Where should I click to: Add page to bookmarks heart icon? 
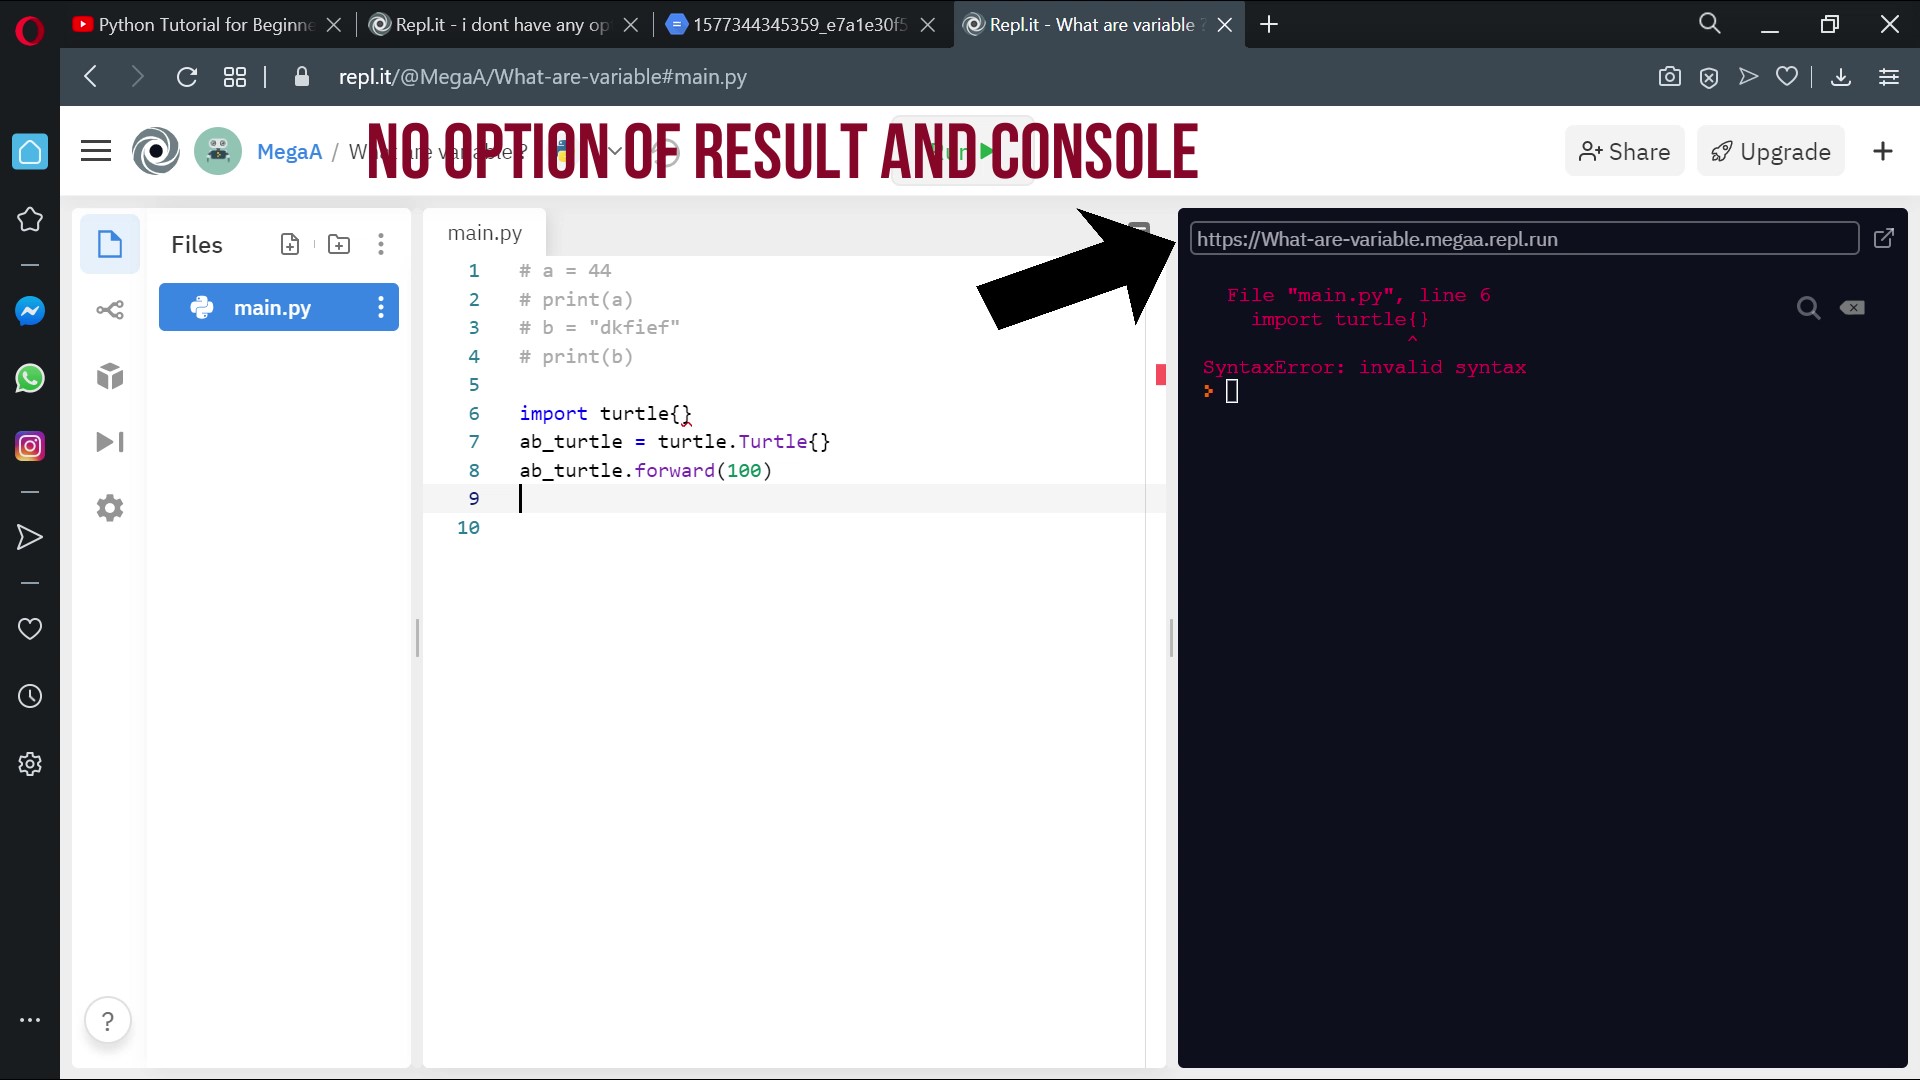(x=1787, y=76)
